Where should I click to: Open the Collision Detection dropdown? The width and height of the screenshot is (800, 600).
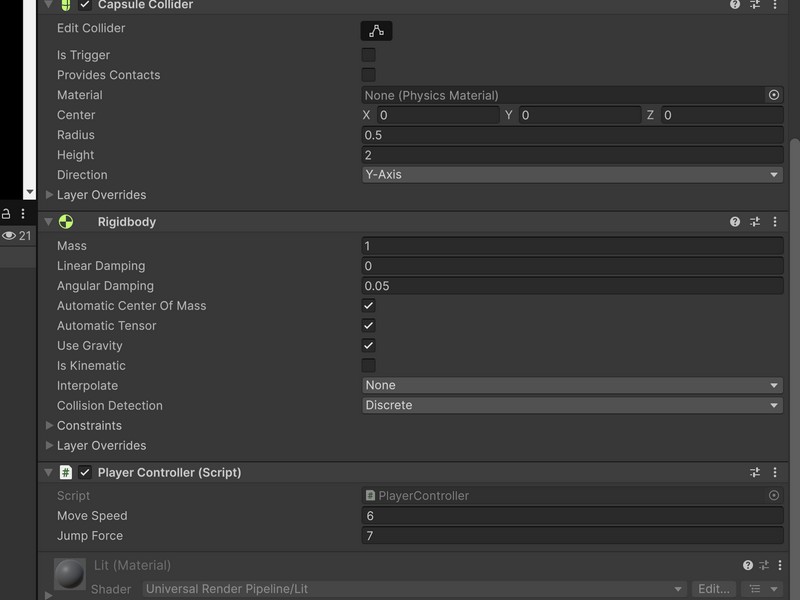click(572, 405)
